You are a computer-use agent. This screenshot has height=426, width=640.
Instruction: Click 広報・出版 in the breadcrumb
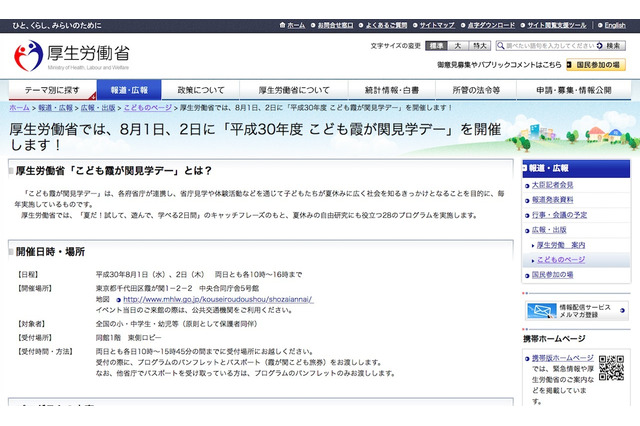pos(98,108)
